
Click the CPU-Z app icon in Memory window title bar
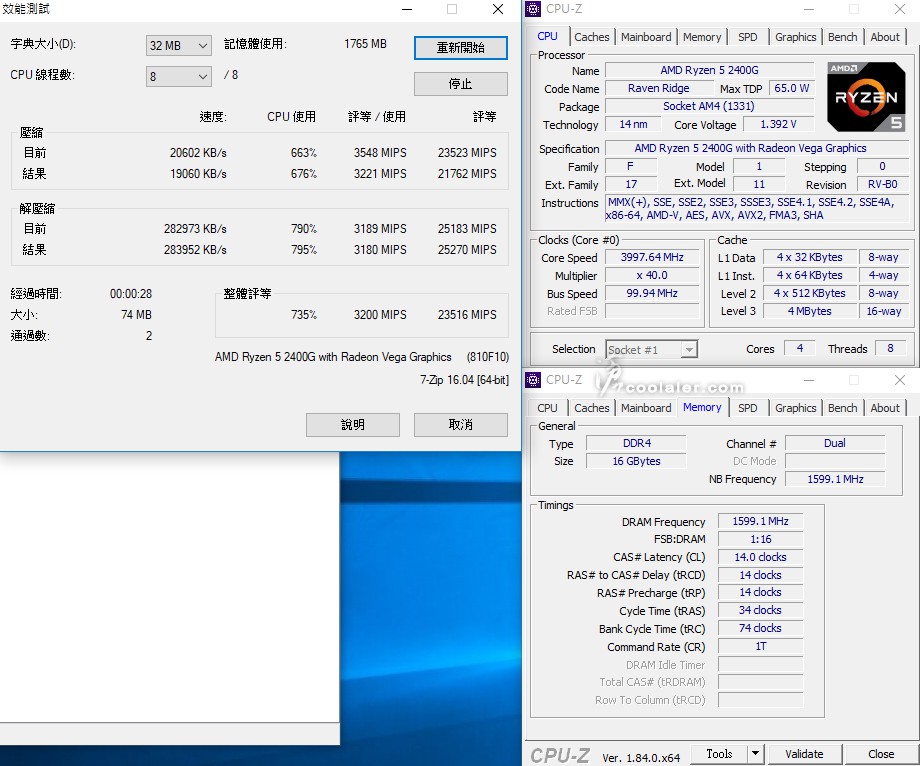tap(533, 379)
